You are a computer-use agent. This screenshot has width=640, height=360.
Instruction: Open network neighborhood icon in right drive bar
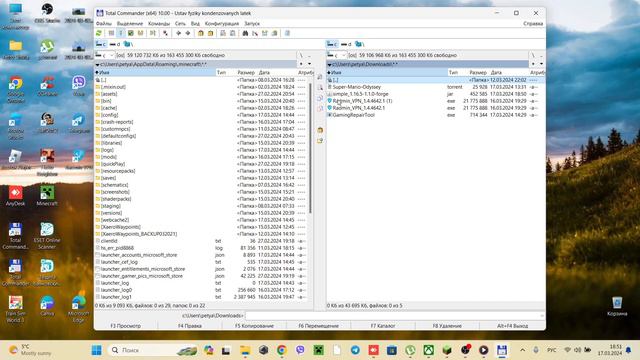(x=359, y=44)
